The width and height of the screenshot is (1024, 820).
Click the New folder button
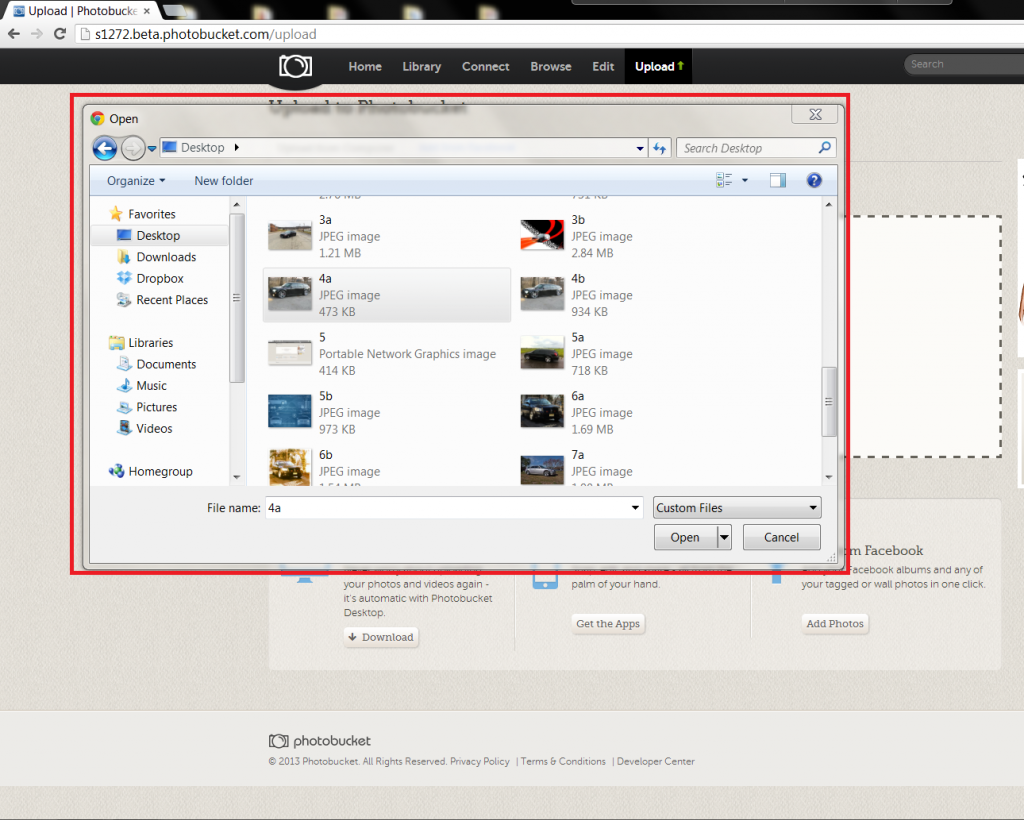(223, 181)
